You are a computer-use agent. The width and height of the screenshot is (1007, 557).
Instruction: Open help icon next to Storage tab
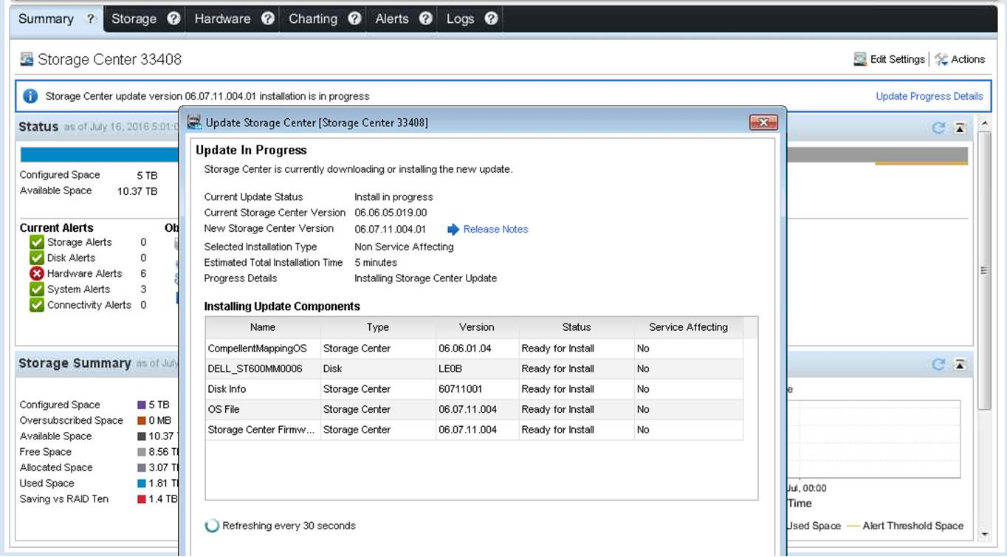(173, 19)
